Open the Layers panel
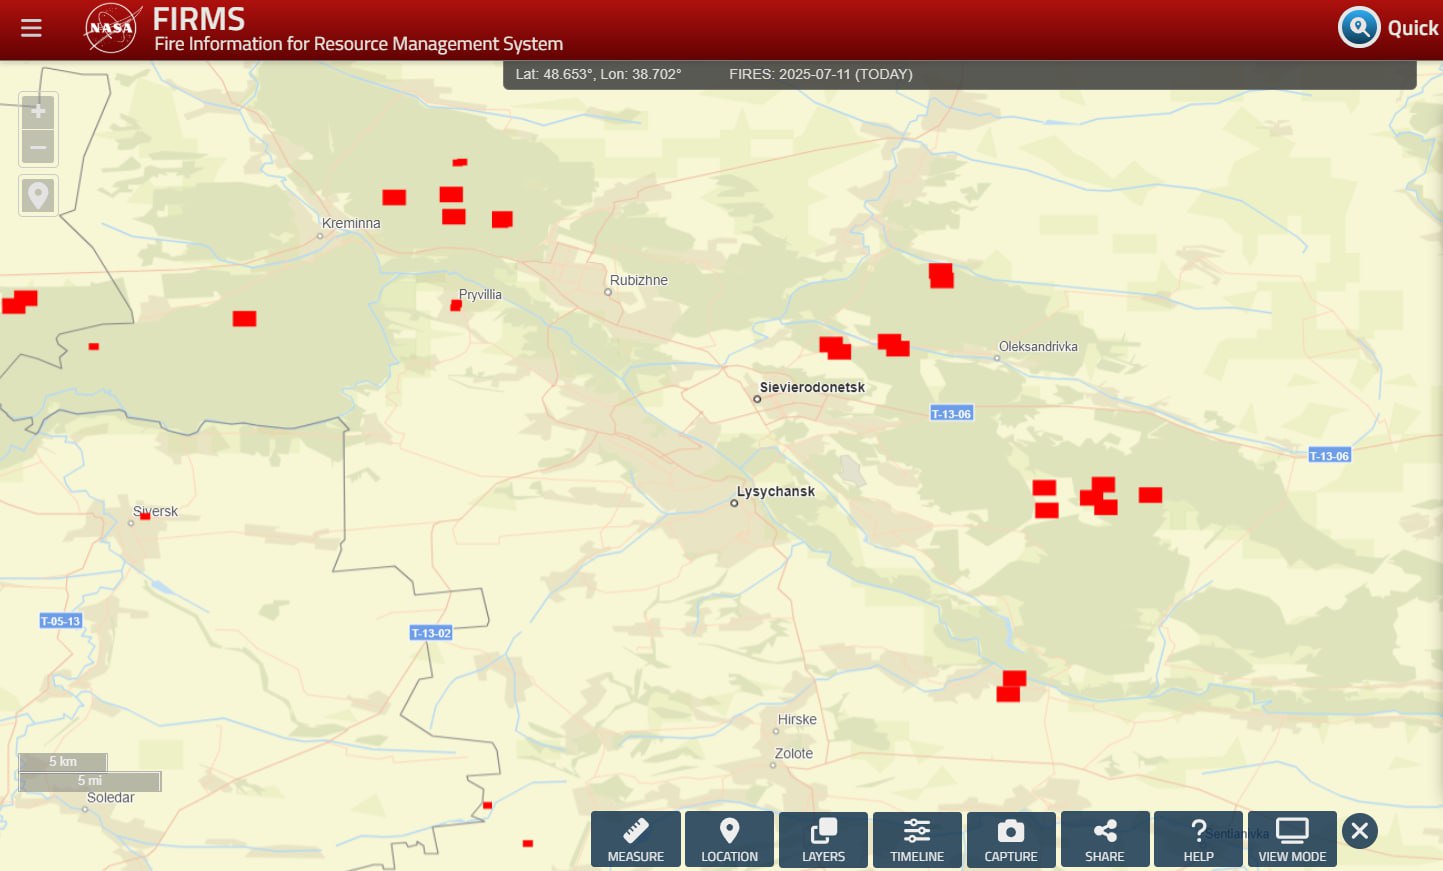1443x871 pixels. pos(823,839)
